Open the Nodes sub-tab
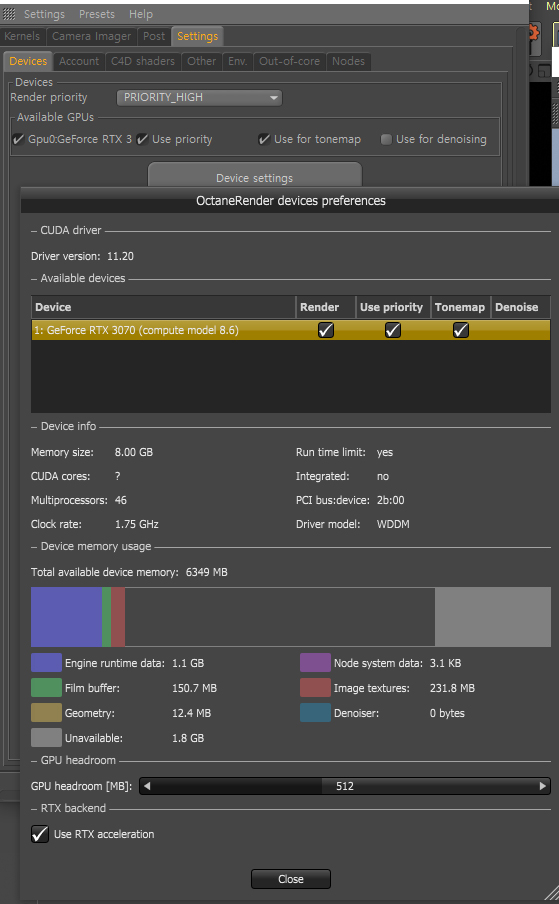 [x=349, y=61]
